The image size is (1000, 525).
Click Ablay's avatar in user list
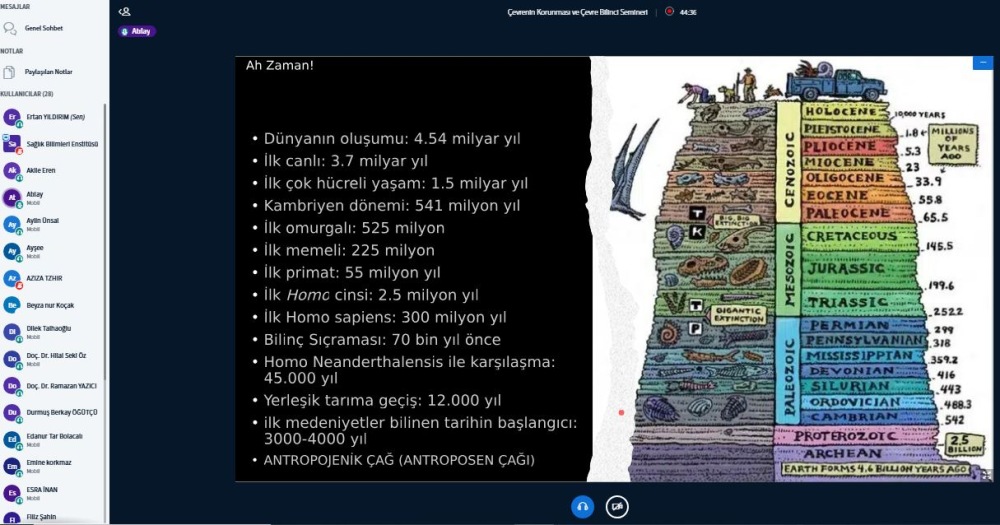(11, 198)
